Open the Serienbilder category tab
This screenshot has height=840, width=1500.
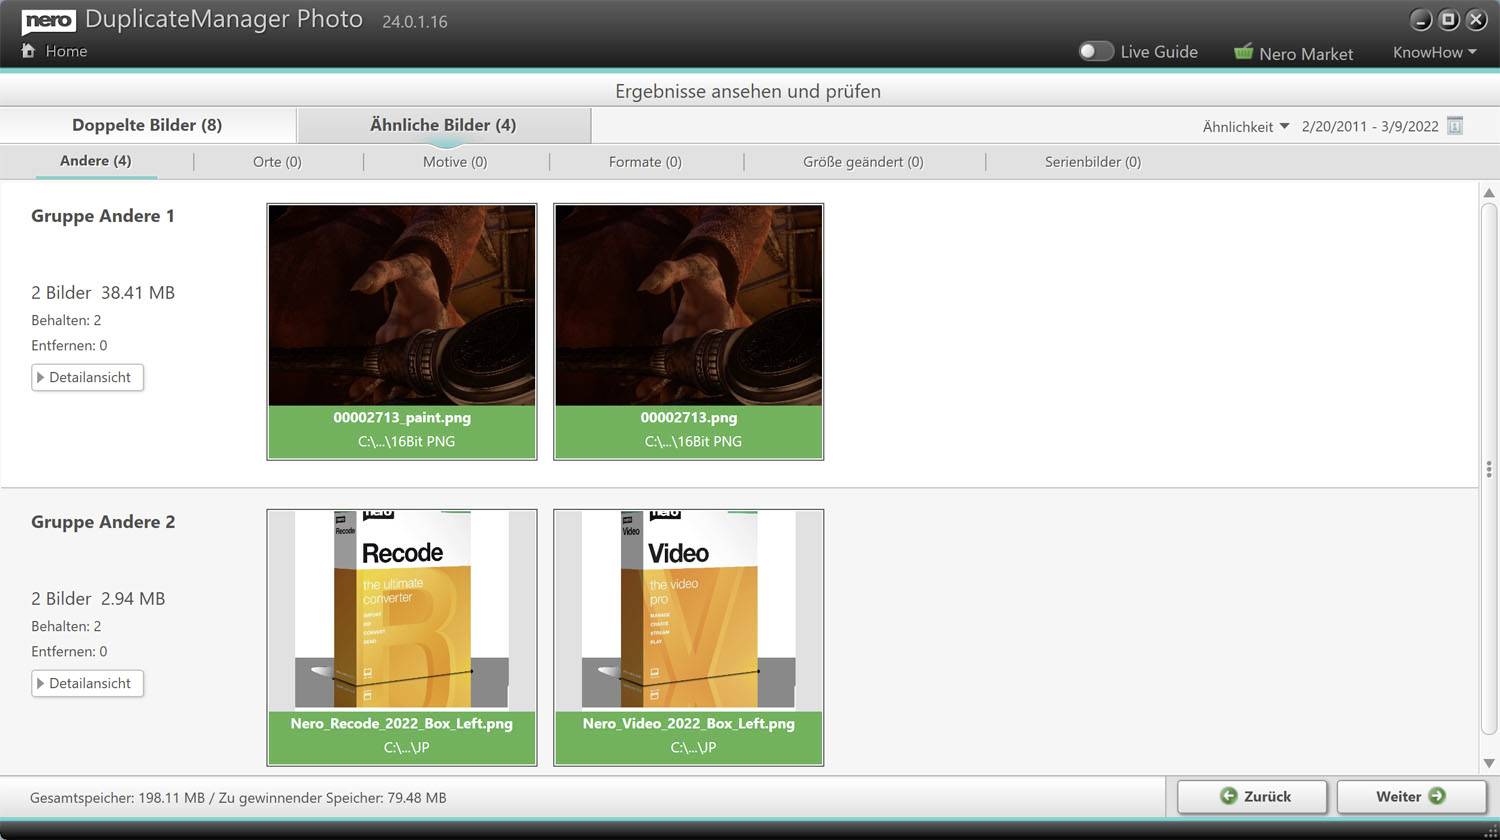(x=1091, y=161)
